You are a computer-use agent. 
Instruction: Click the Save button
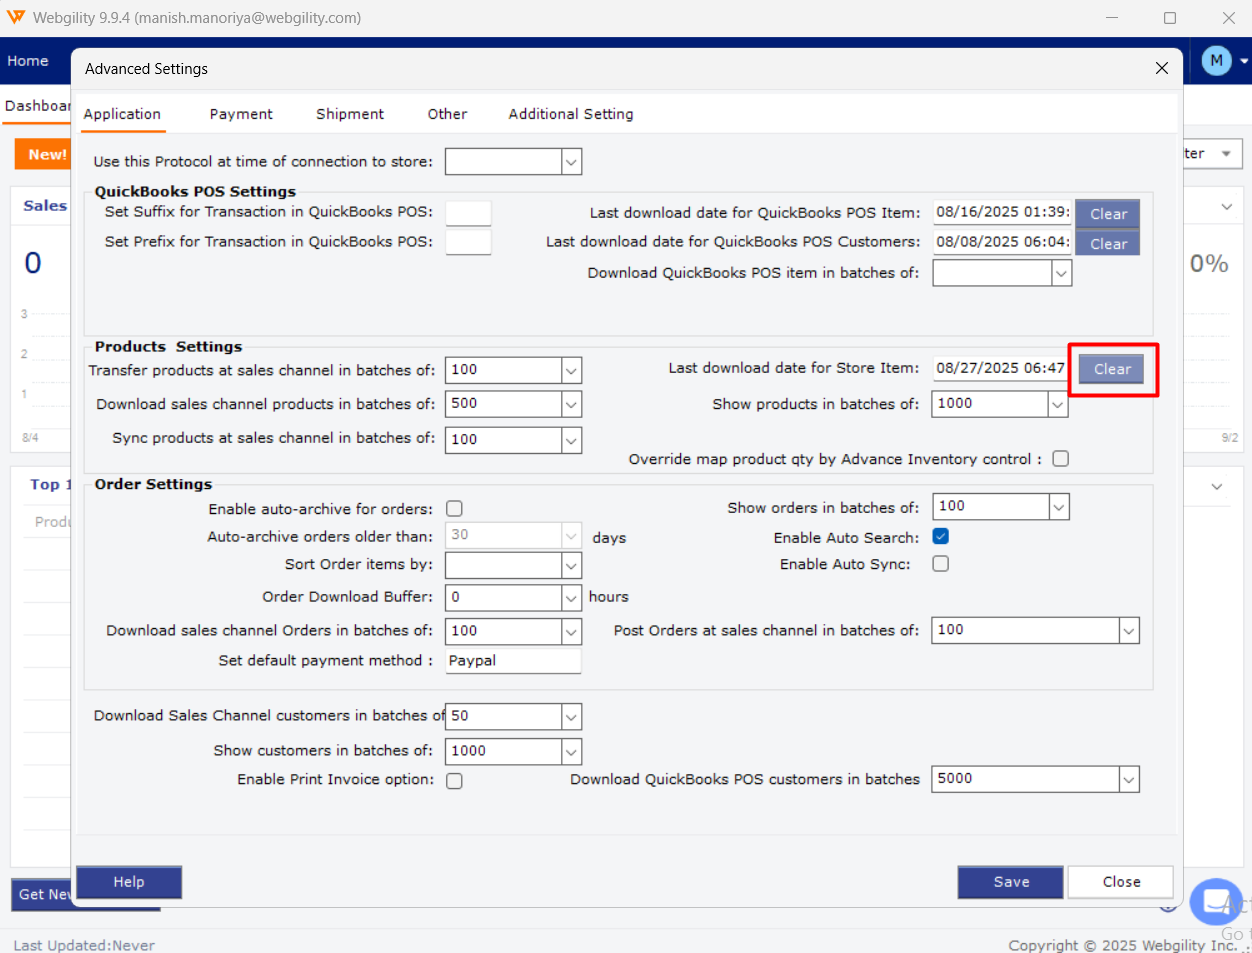tap(1010, 882)
